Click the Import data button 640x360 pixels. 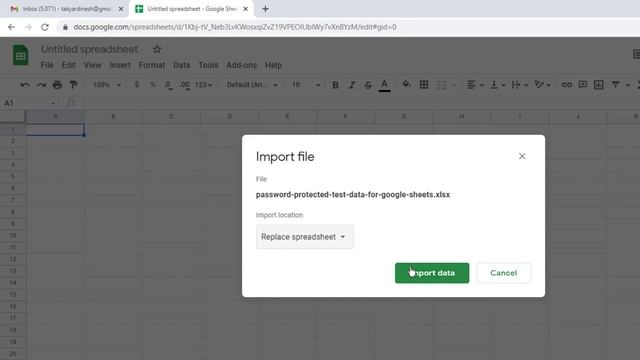coord(432,273)
